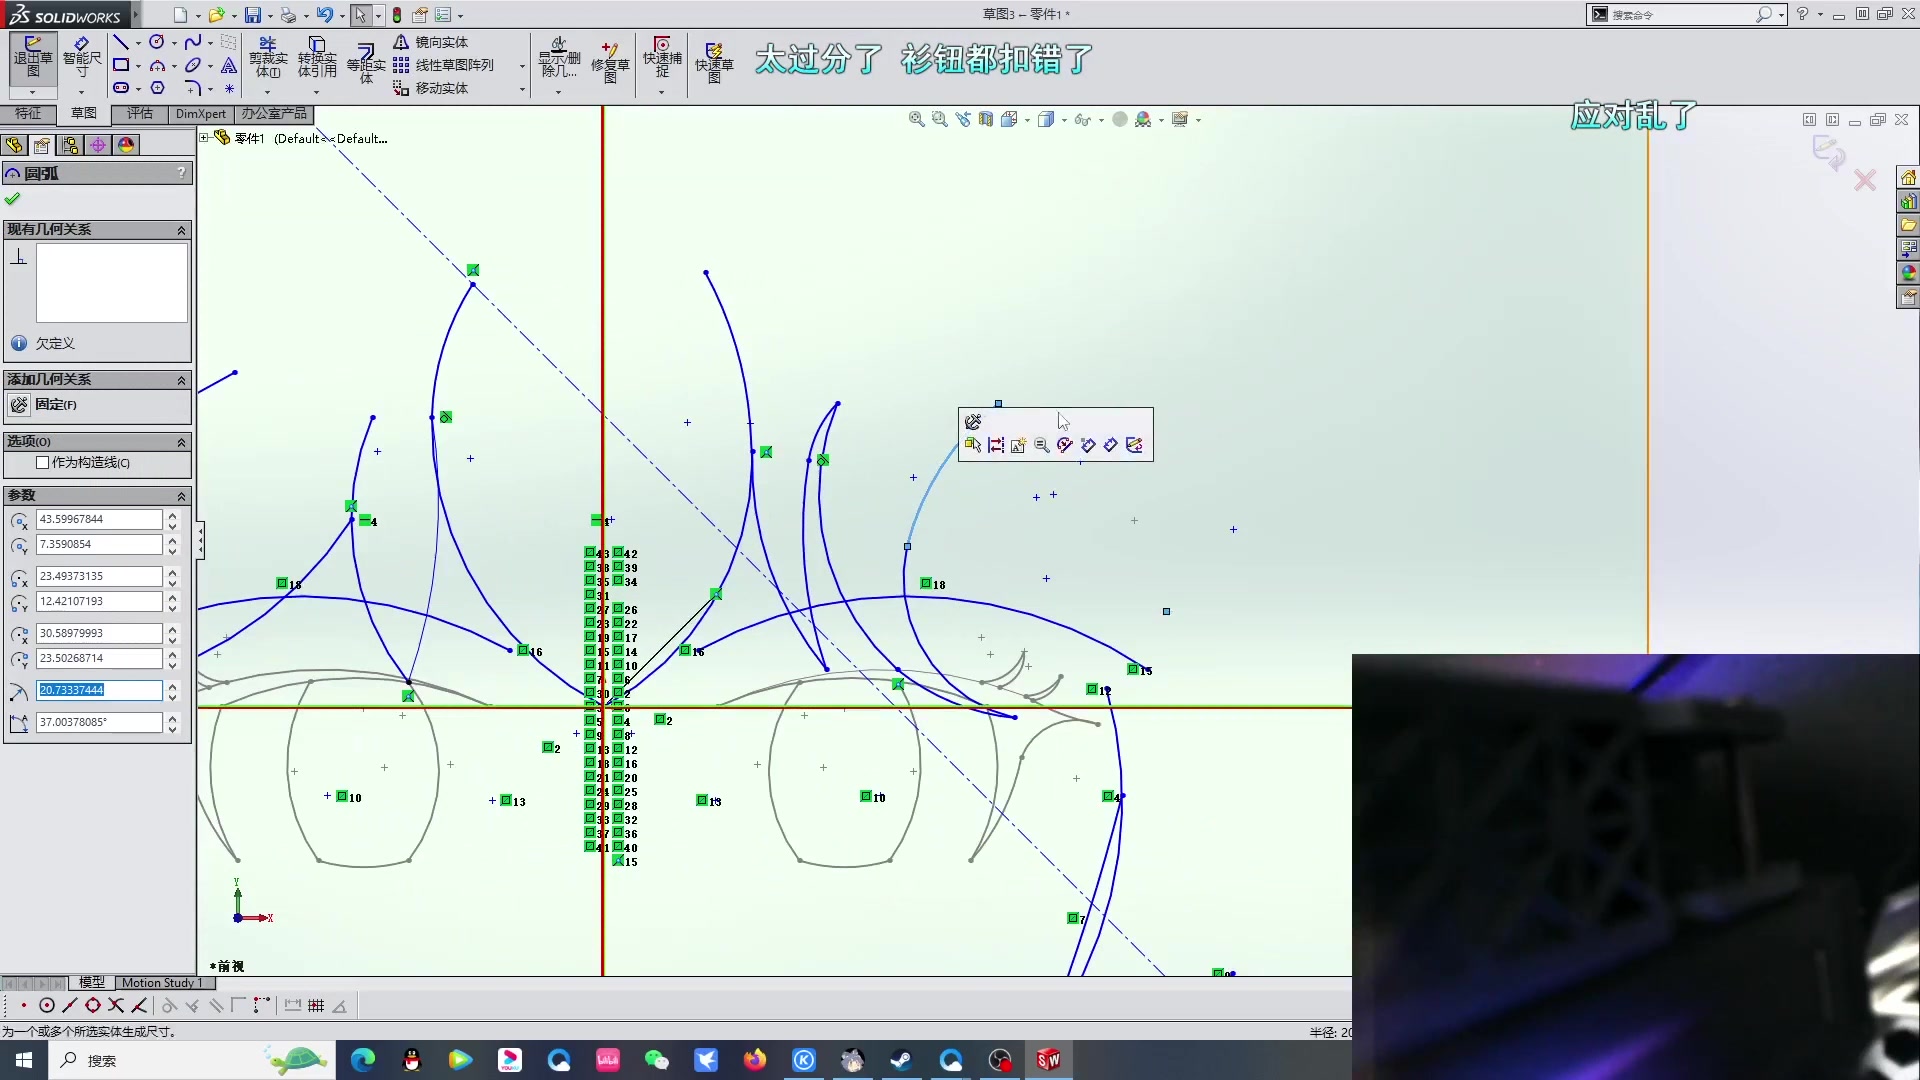Click Zoom to Selection in context toolbar
This screenshot has height=1080, width=1920.
[x=1042, y=445]
